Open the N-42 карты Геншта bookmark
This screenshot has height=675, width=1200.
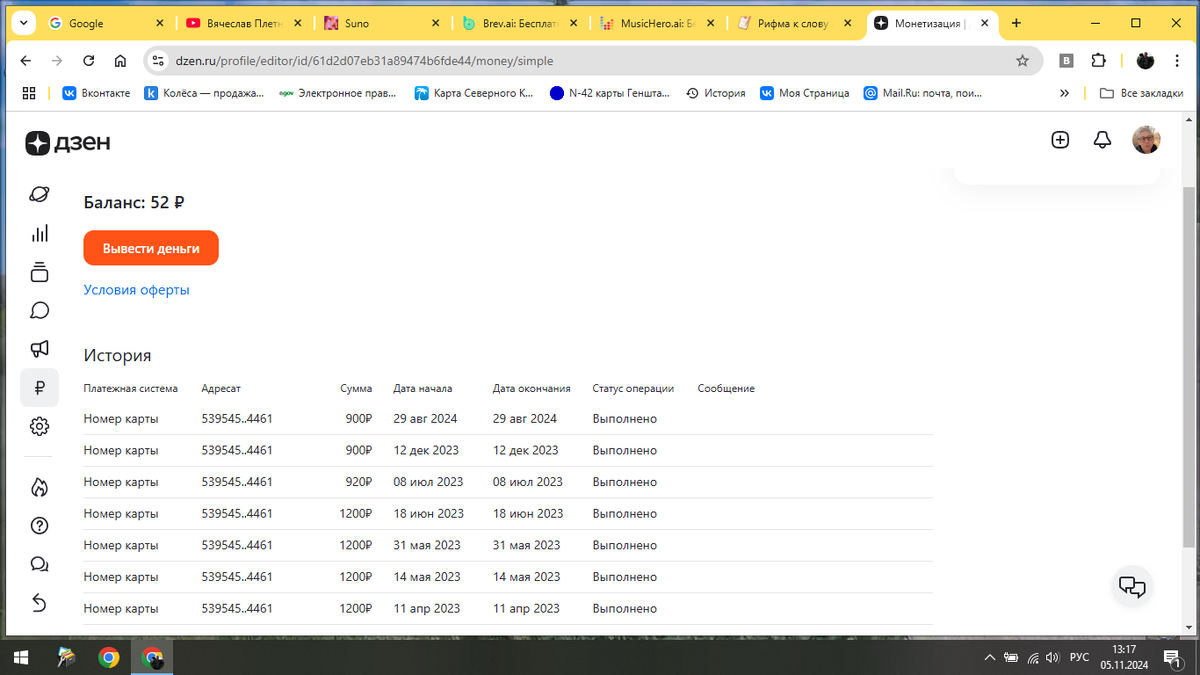point(610,93)
